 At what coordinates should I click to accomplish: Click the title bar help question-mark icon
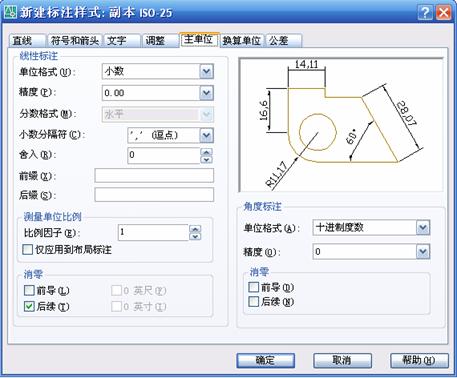pyautogui.click(x=425, y=13)
